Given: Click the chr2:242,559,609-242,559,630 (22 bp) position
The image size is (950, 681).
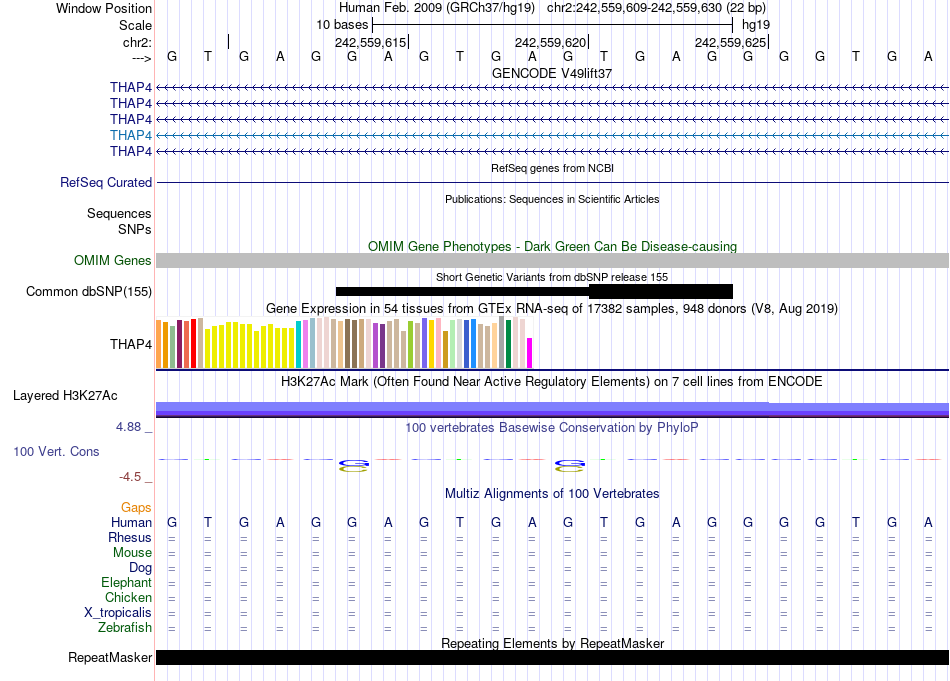Looking at the screenshot, I should 656,8.
